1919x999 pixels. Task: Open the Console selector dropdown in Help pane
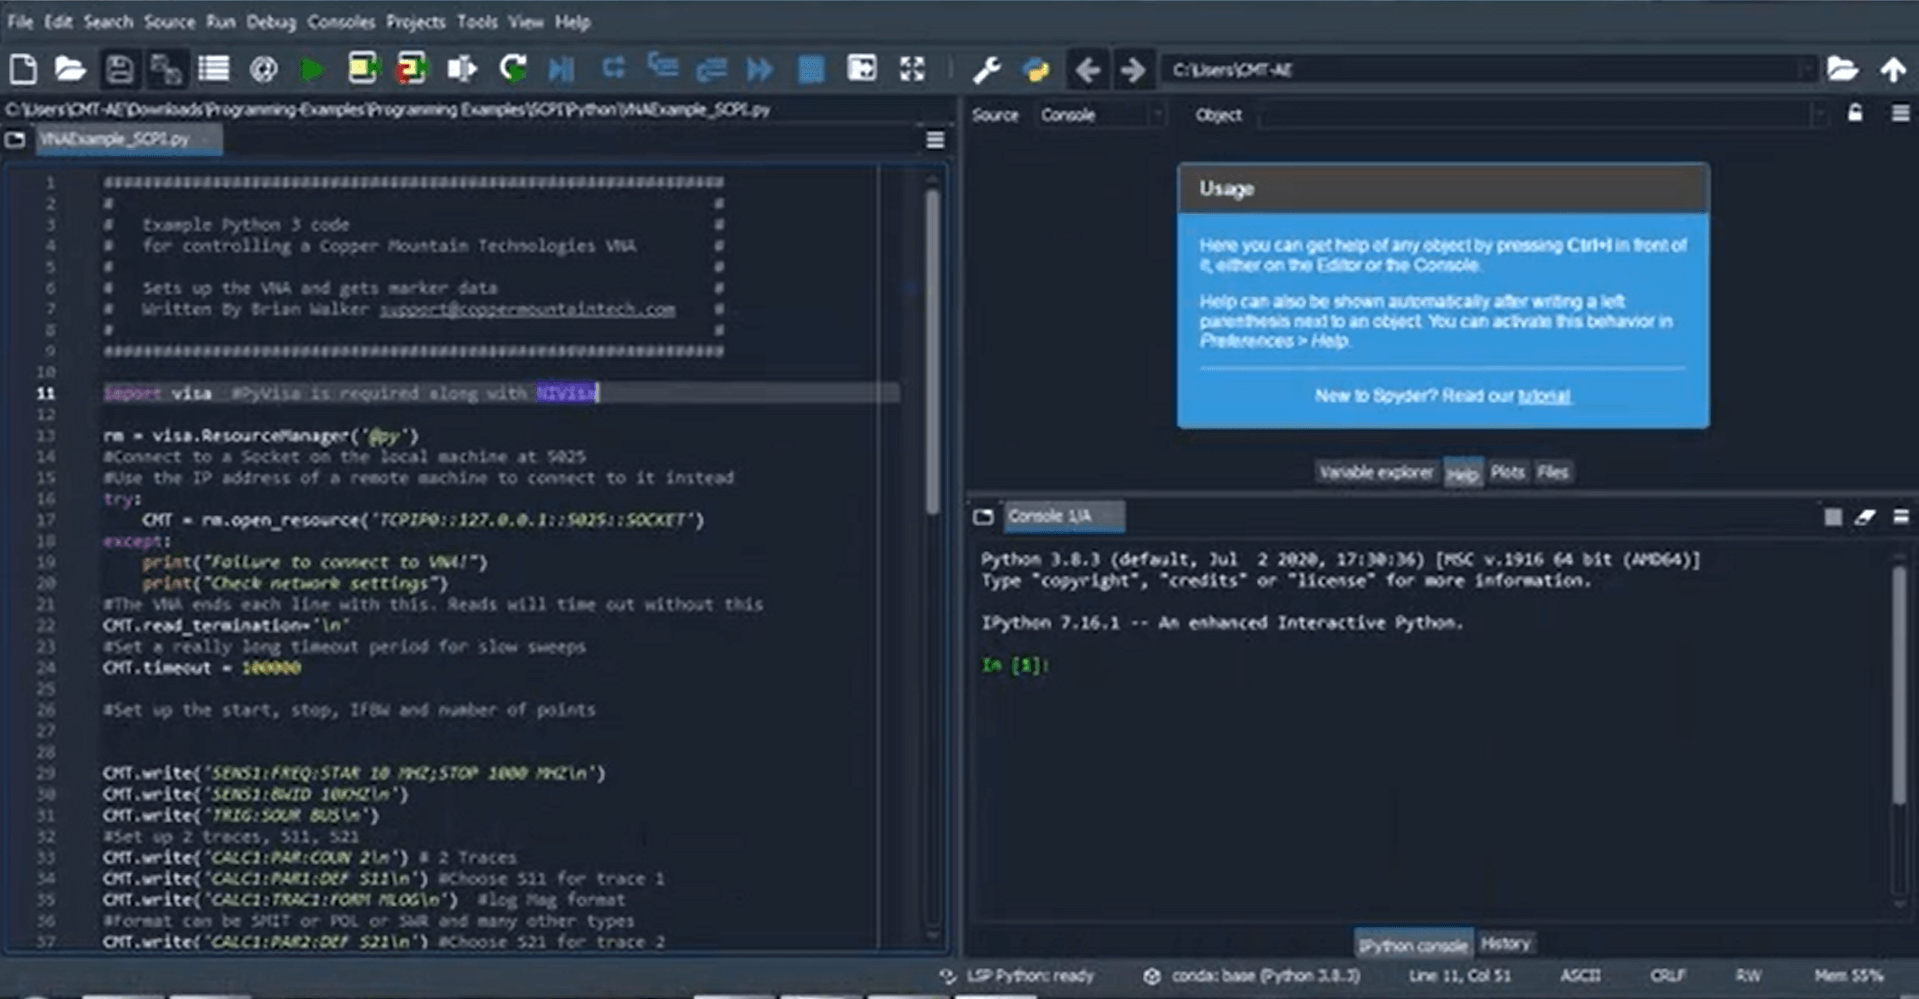coord(1100,114)
